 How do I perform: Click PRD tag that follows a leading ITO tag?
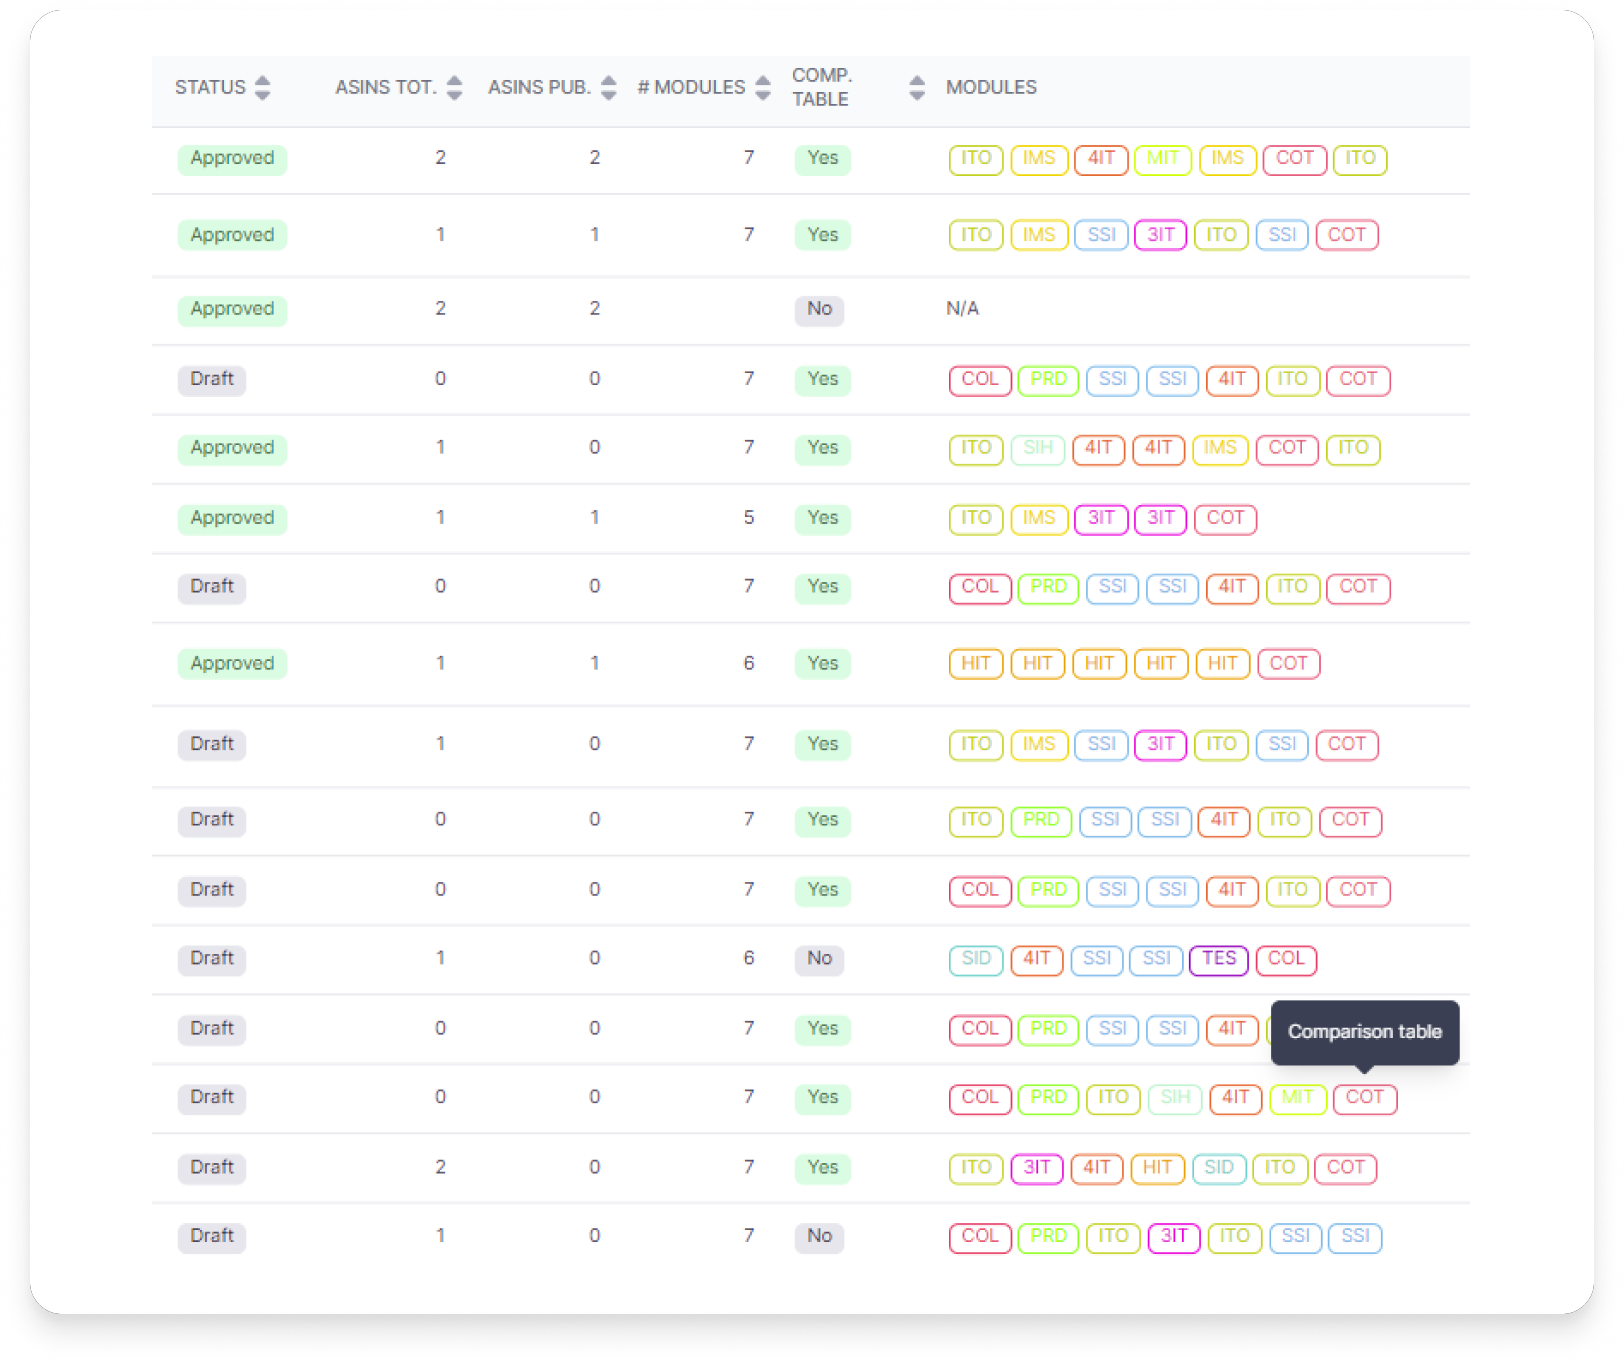pos(1041,821)
